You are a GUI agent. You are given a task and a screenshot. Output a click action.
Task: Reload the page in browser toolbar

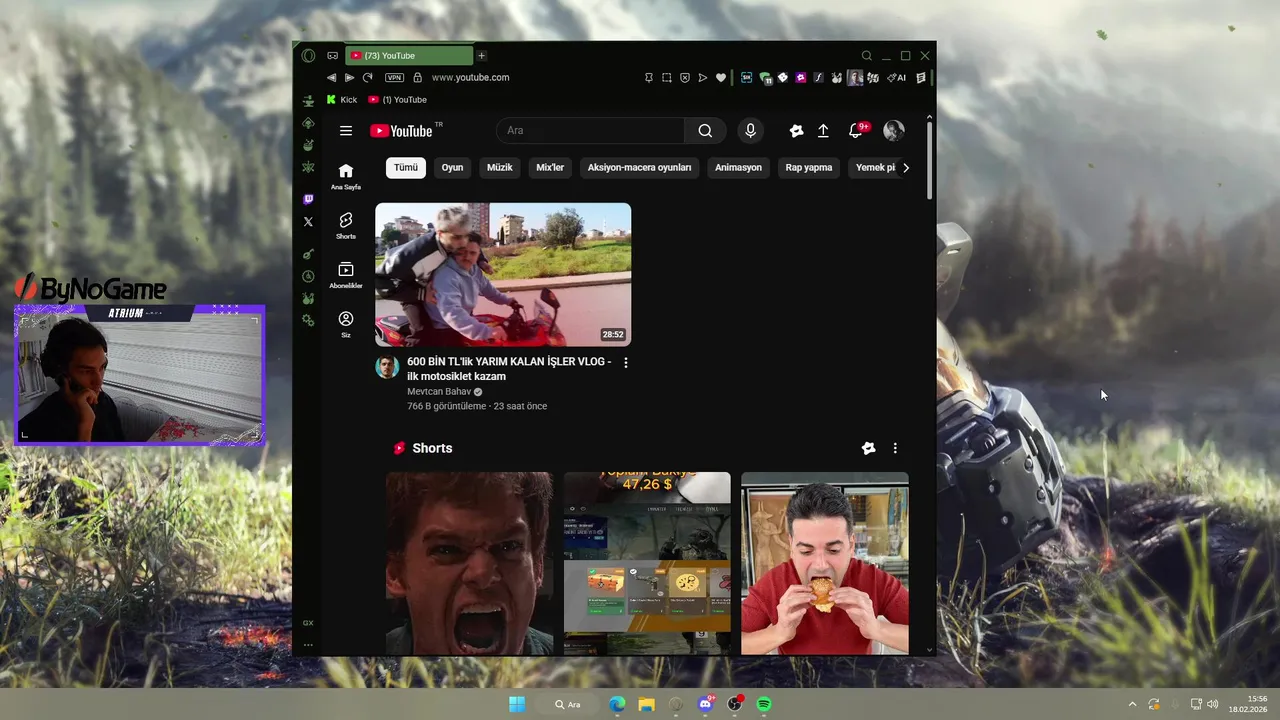[x=367, y=77]
